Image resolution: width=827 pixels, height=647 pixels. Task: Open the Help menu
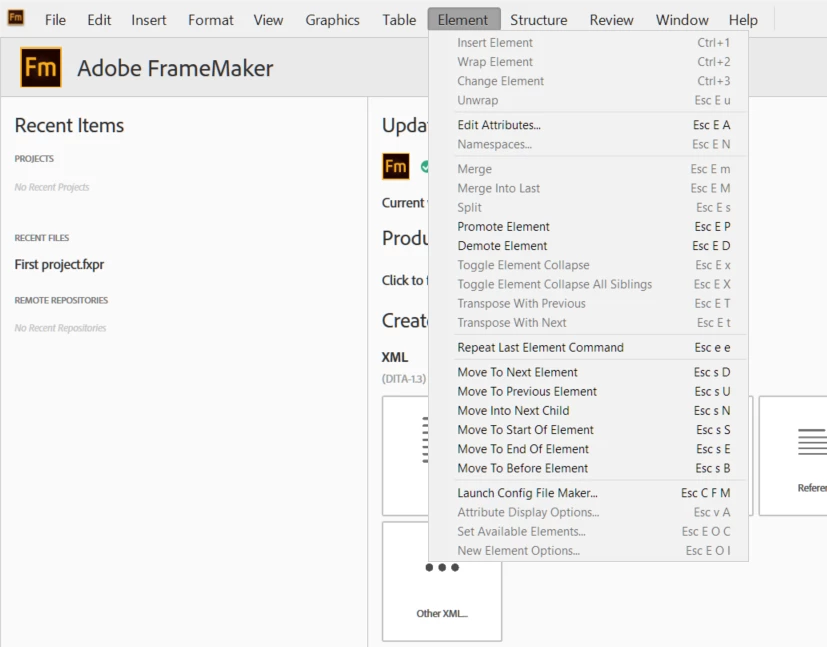pyautogui.click(x=743, y=20)
